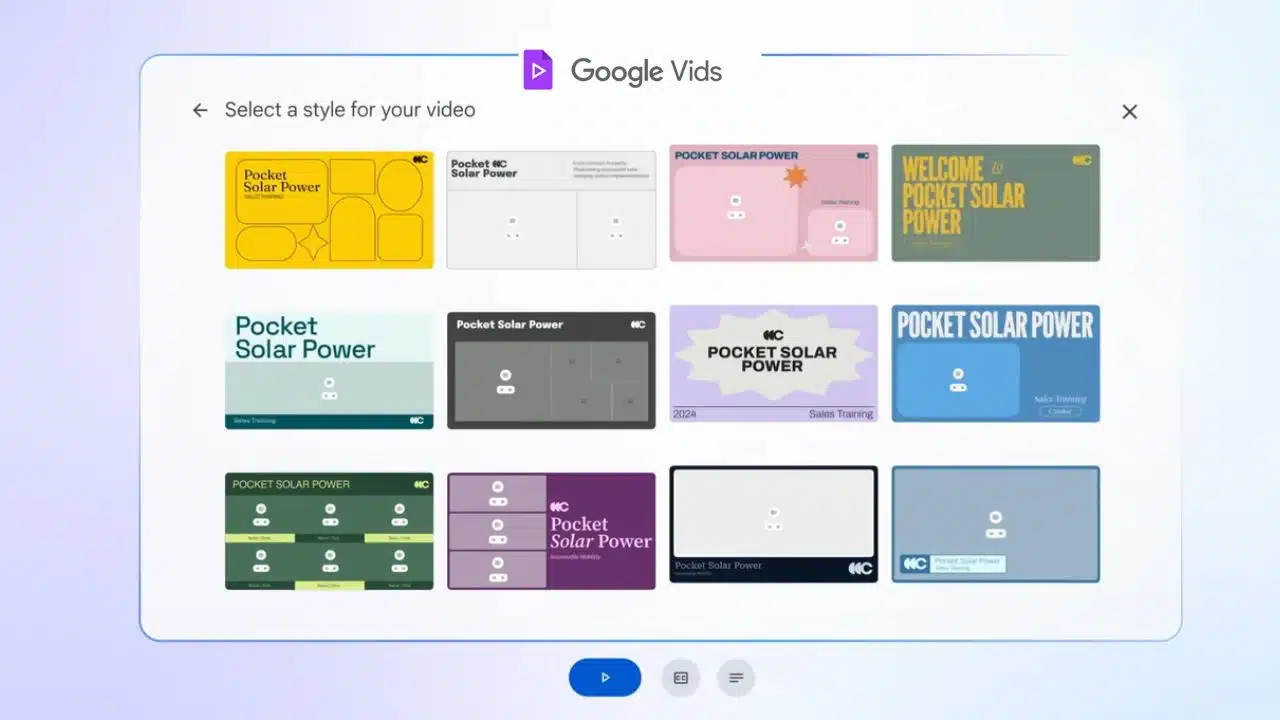Click the back arrow
The height and width of the screenshot is (720, 1280).
(x=200, y=110)
